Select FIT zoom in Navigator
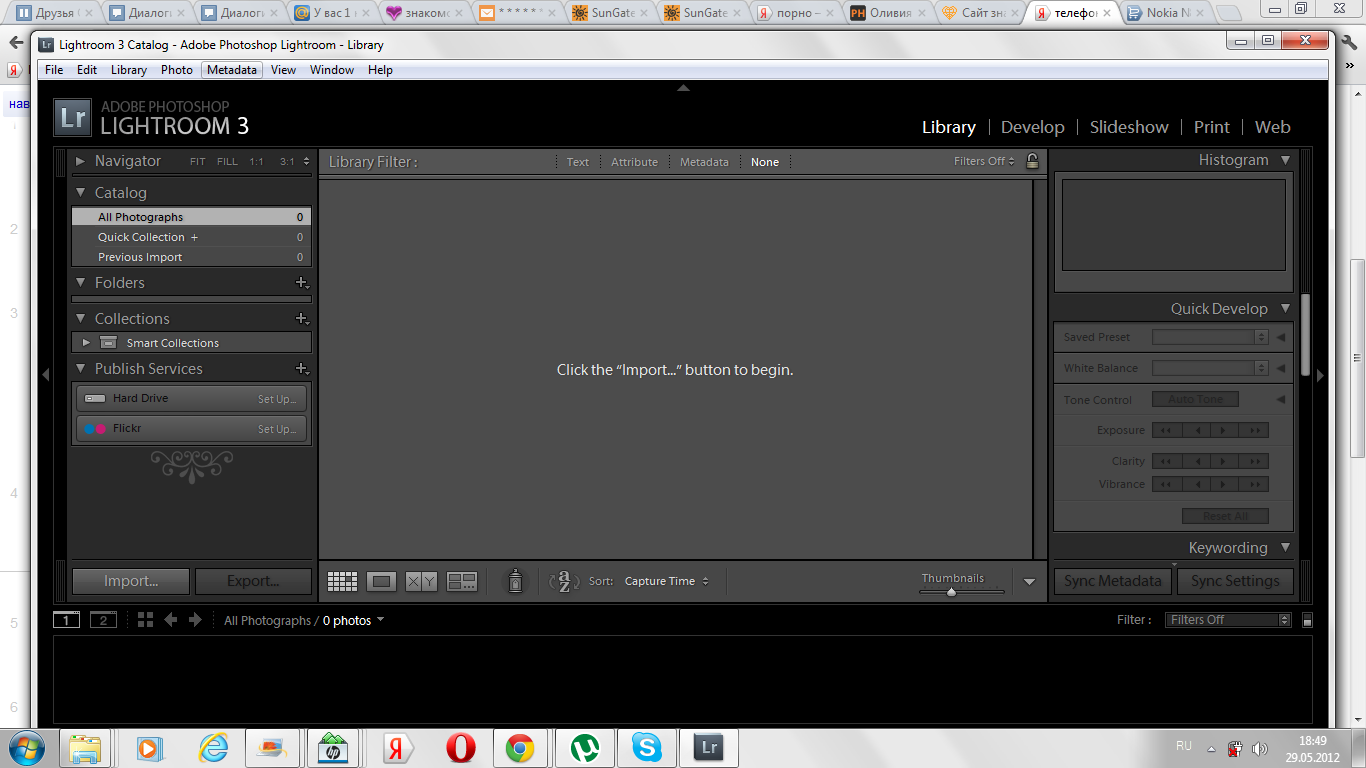 198,162
